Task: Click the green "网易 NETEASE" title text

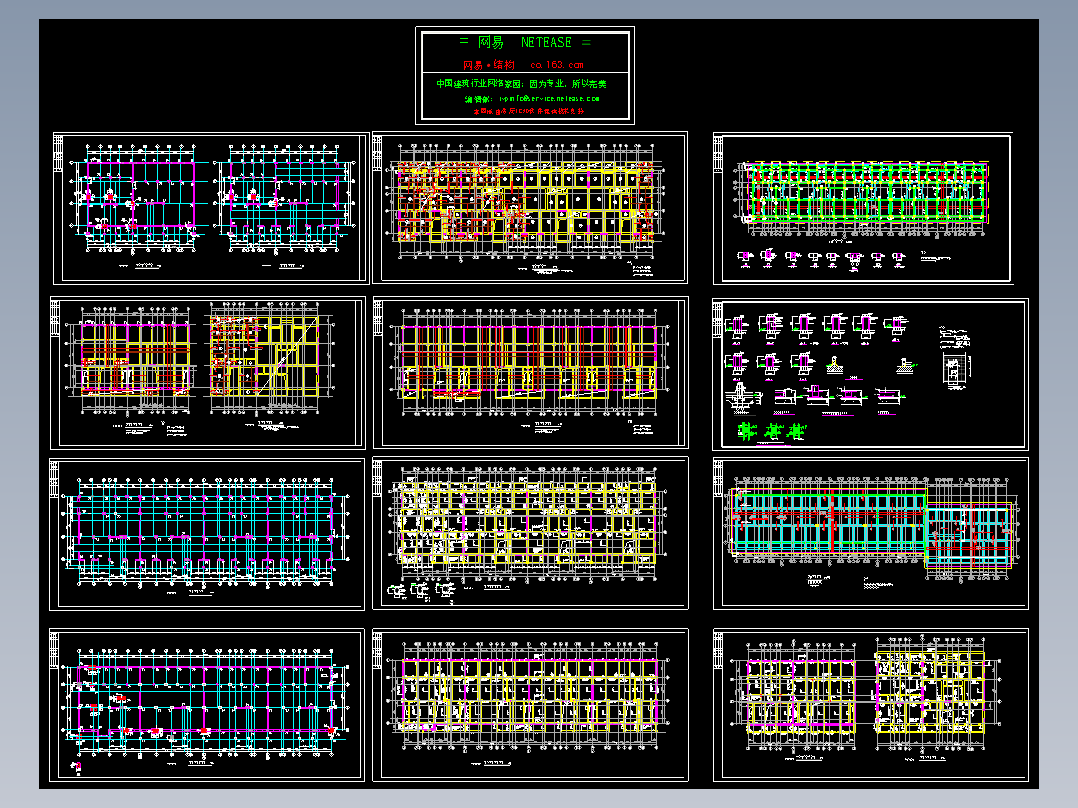Action: 525,43
